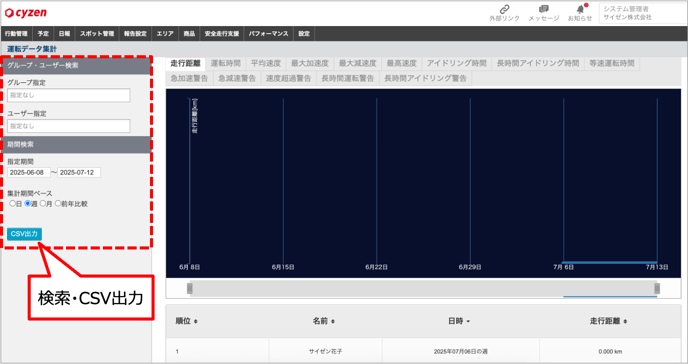Click the CSV出力 button
Viewport: 688px width, 364px height.
[x=24, y=234]
